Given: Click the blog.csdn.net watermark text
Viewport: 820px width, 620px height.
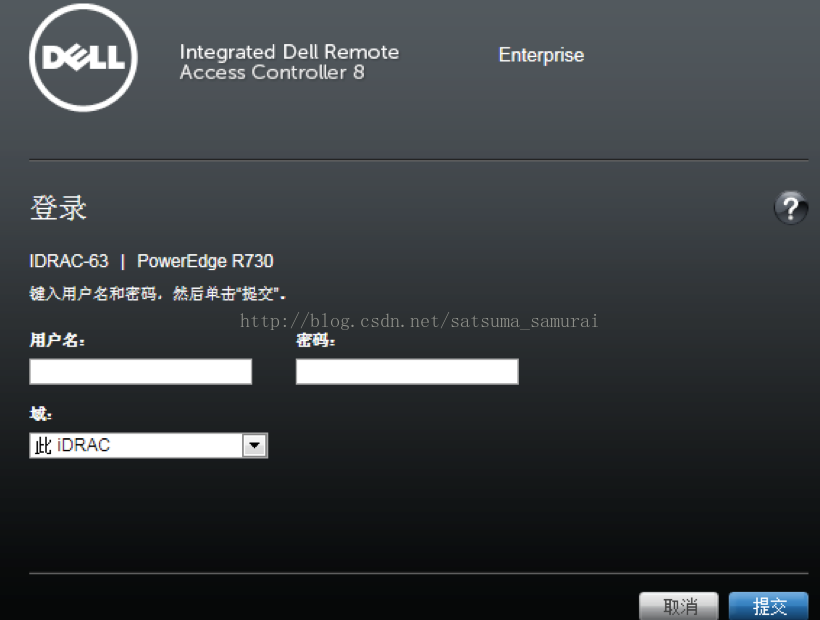Looking at the screenshot, I should [x=419, y=320].
